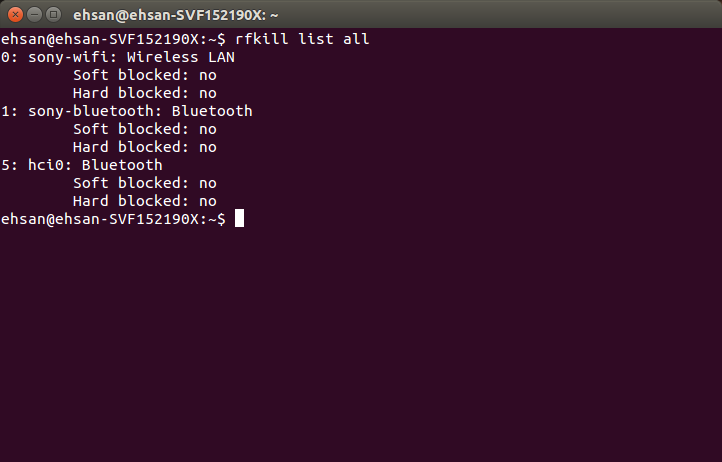
Task: Click Hard blocked line under sony-wifi
Action: click(145, 93)
